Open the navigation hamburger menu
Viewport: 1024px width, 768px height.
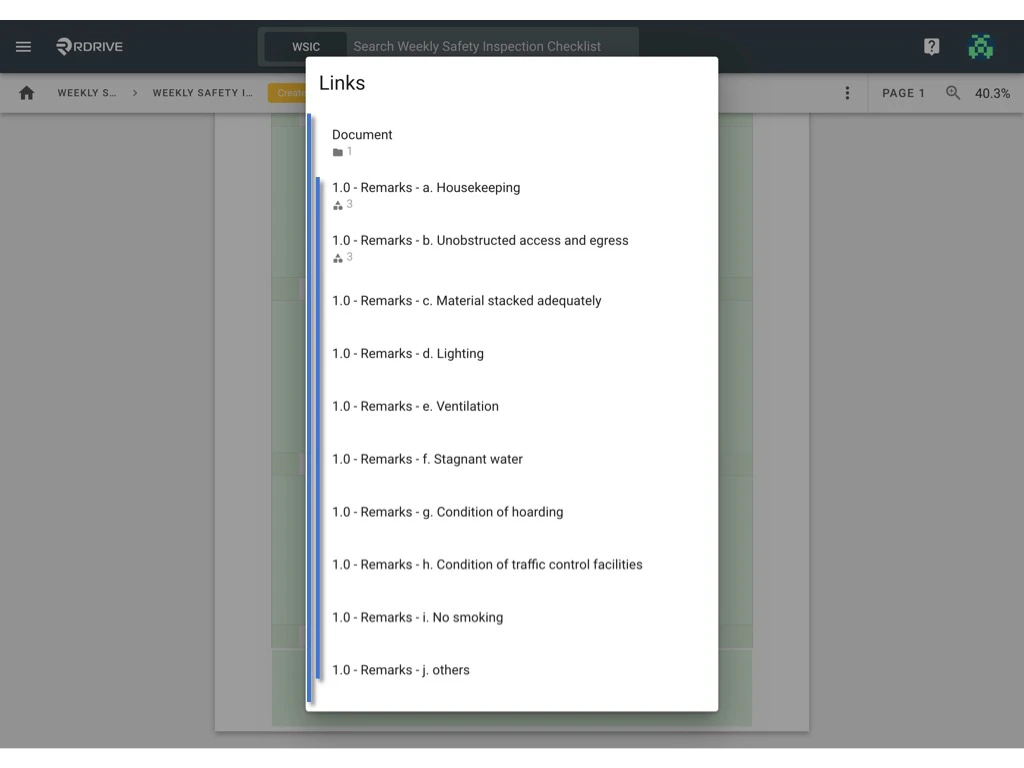point(23,46)
